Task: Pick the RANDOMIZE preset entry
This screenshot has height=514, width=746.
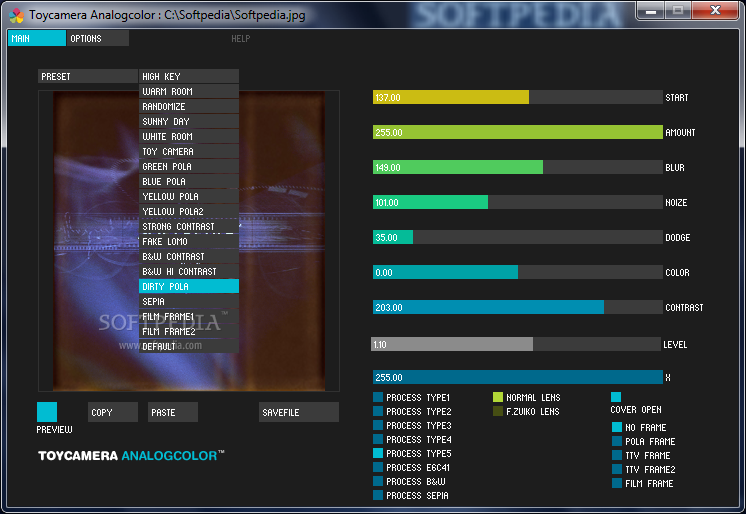Action: click(x=188, y=107)
